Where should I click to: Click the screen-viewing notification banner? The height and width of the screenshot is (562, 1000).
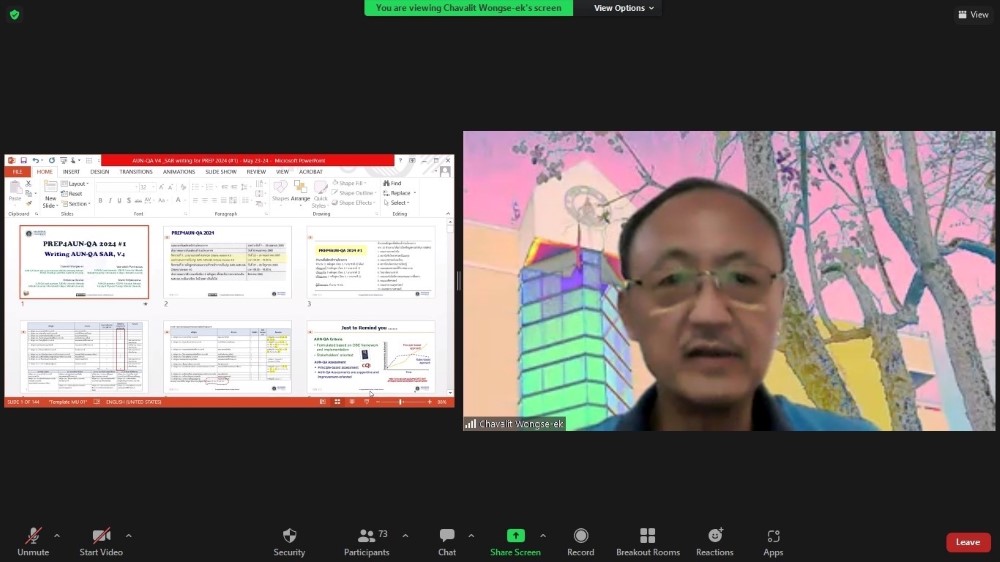469,8
